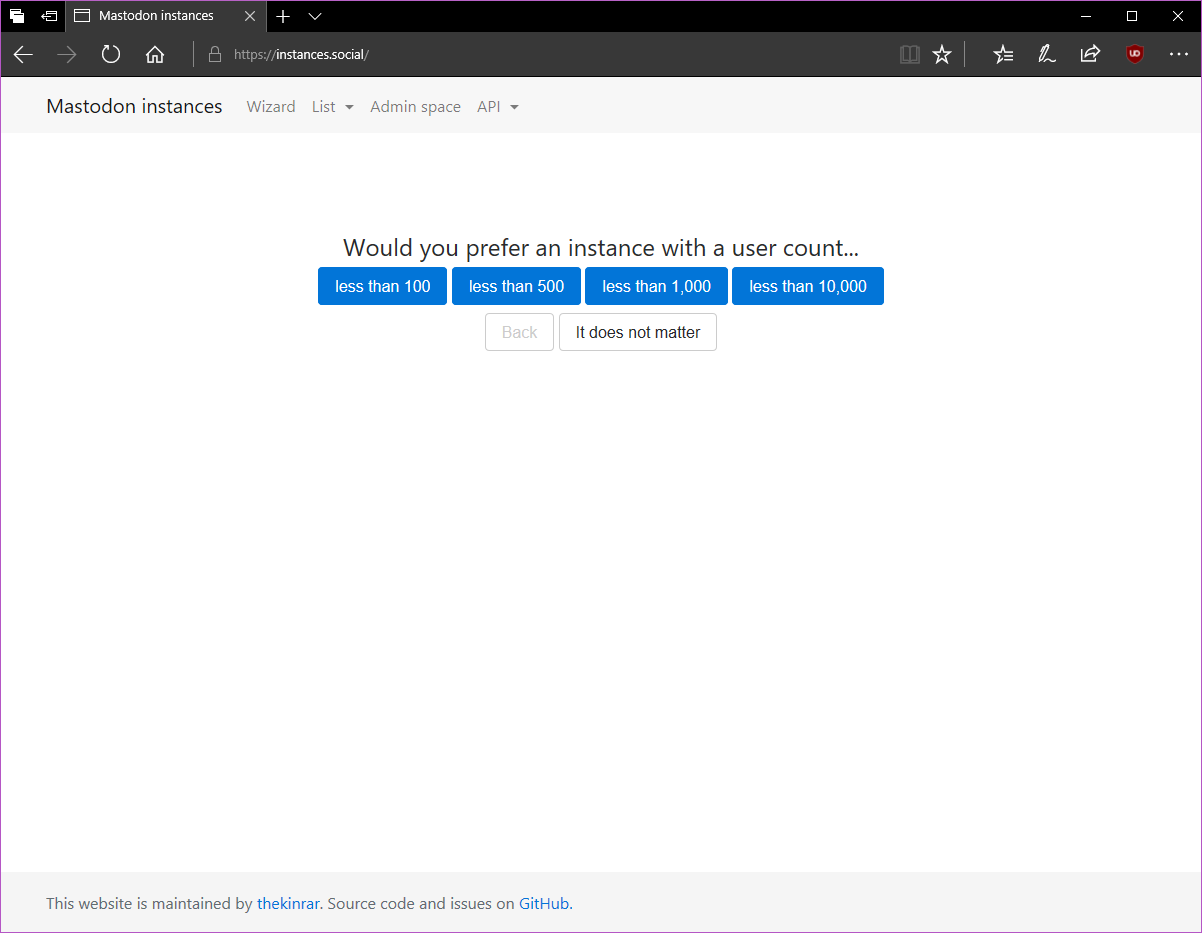Open the uBlock Origin extension icon

[x=1134, y=55]
